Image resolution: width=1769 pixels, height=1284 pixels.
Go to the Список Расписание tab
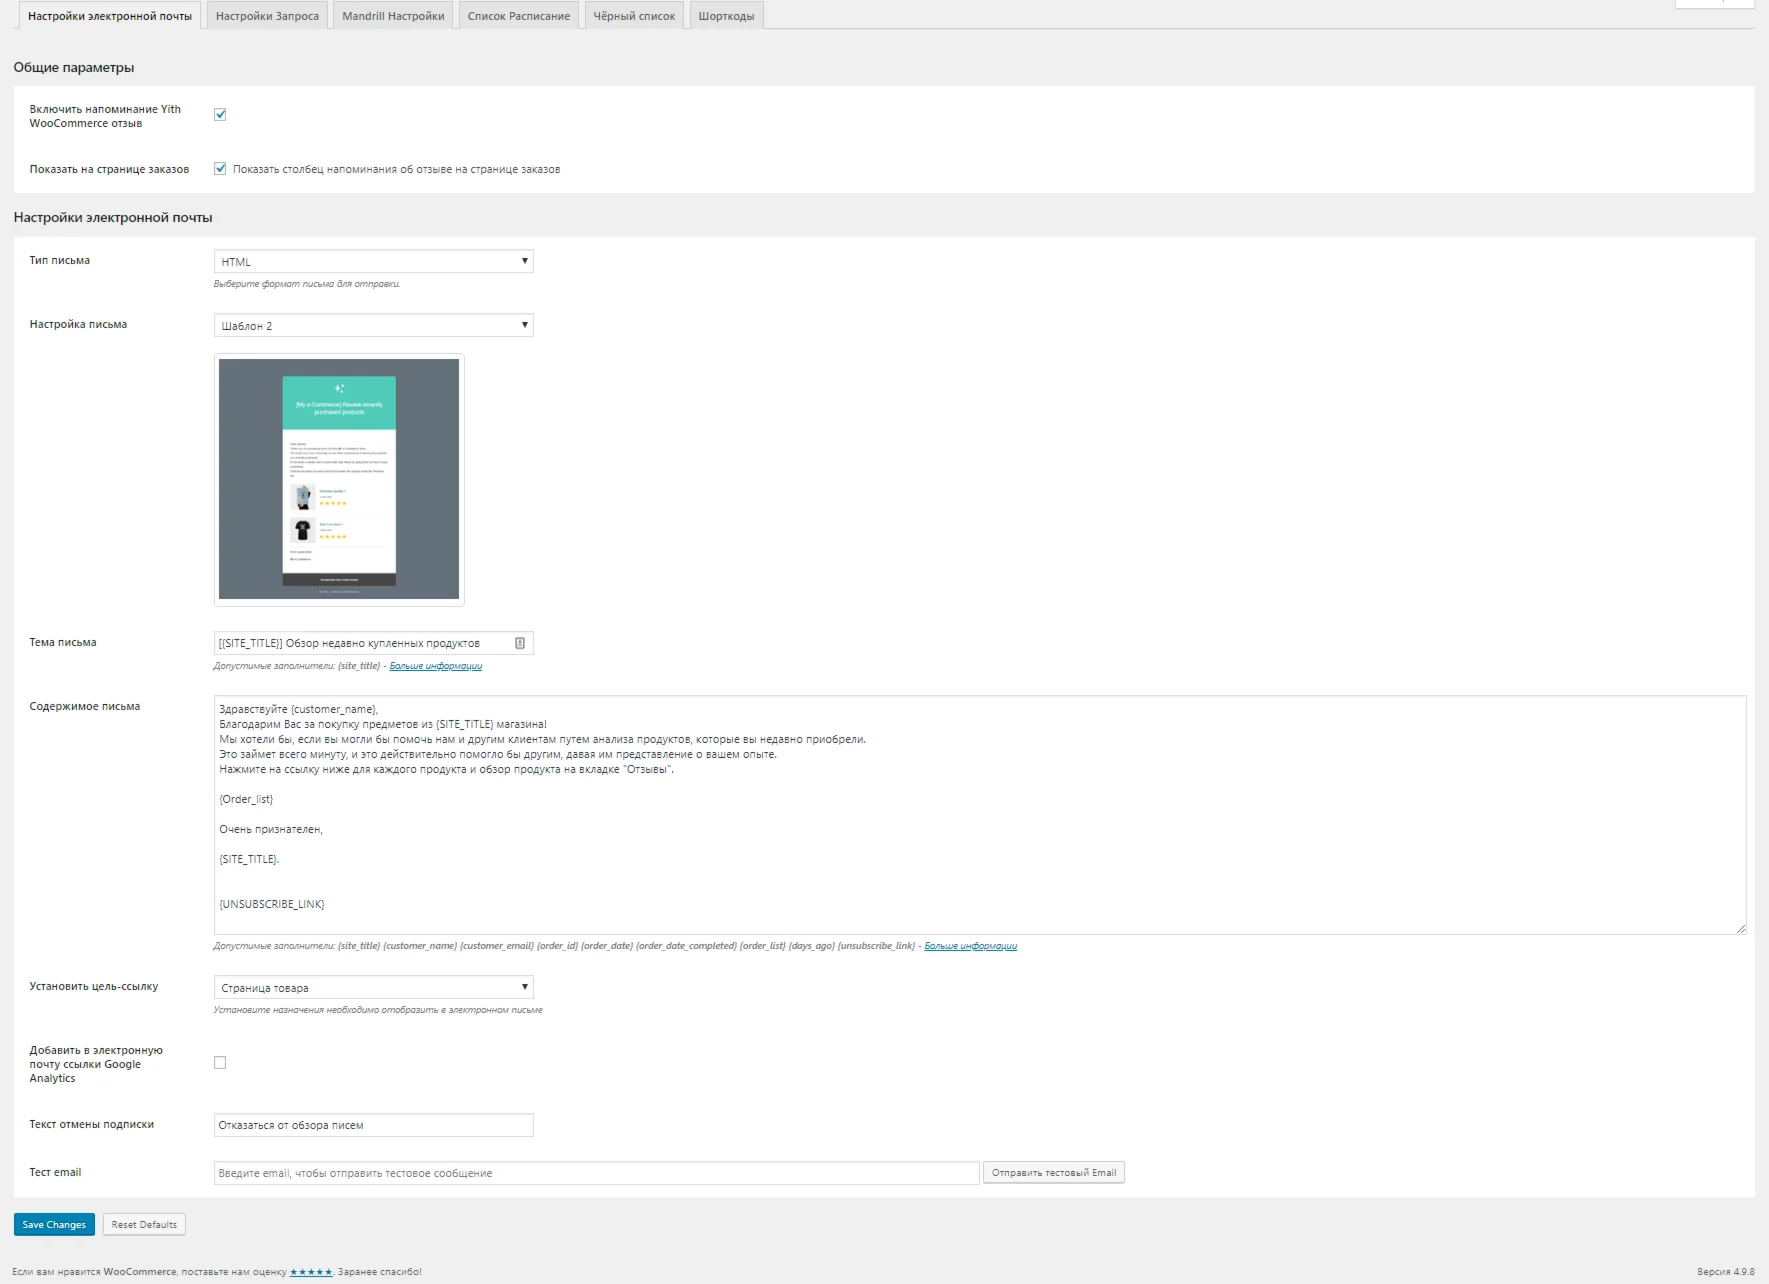tap(519, 16)
